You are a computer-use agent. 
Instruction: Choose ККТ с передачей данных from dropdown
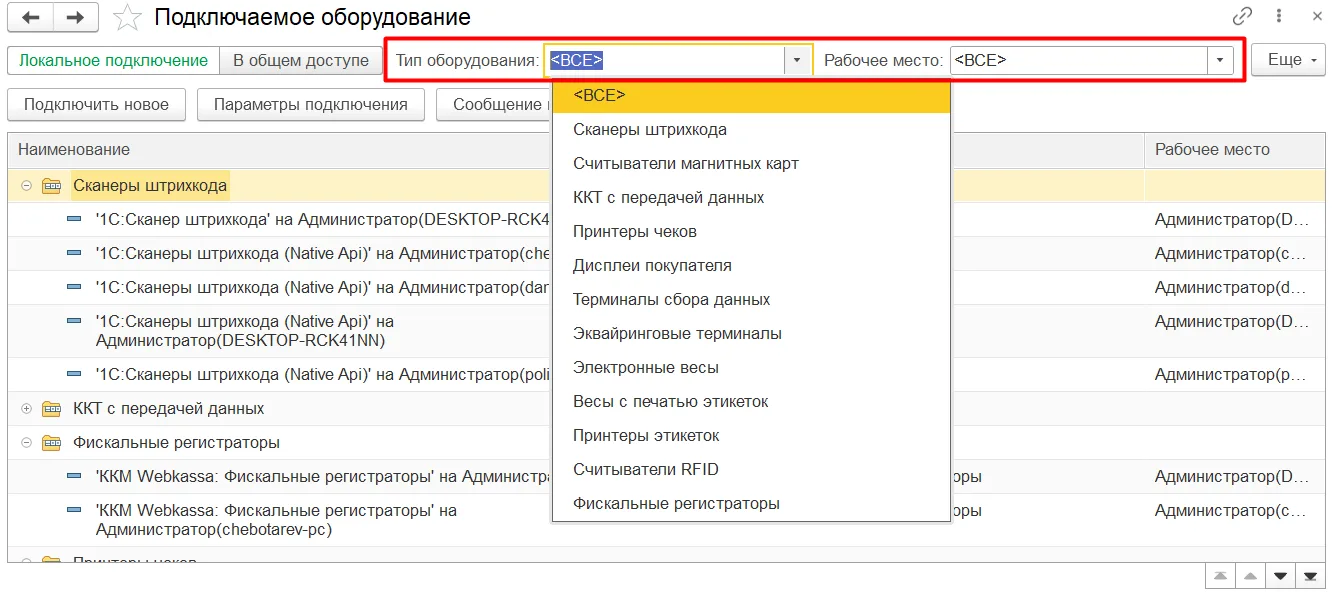click(x=751, y=198)
